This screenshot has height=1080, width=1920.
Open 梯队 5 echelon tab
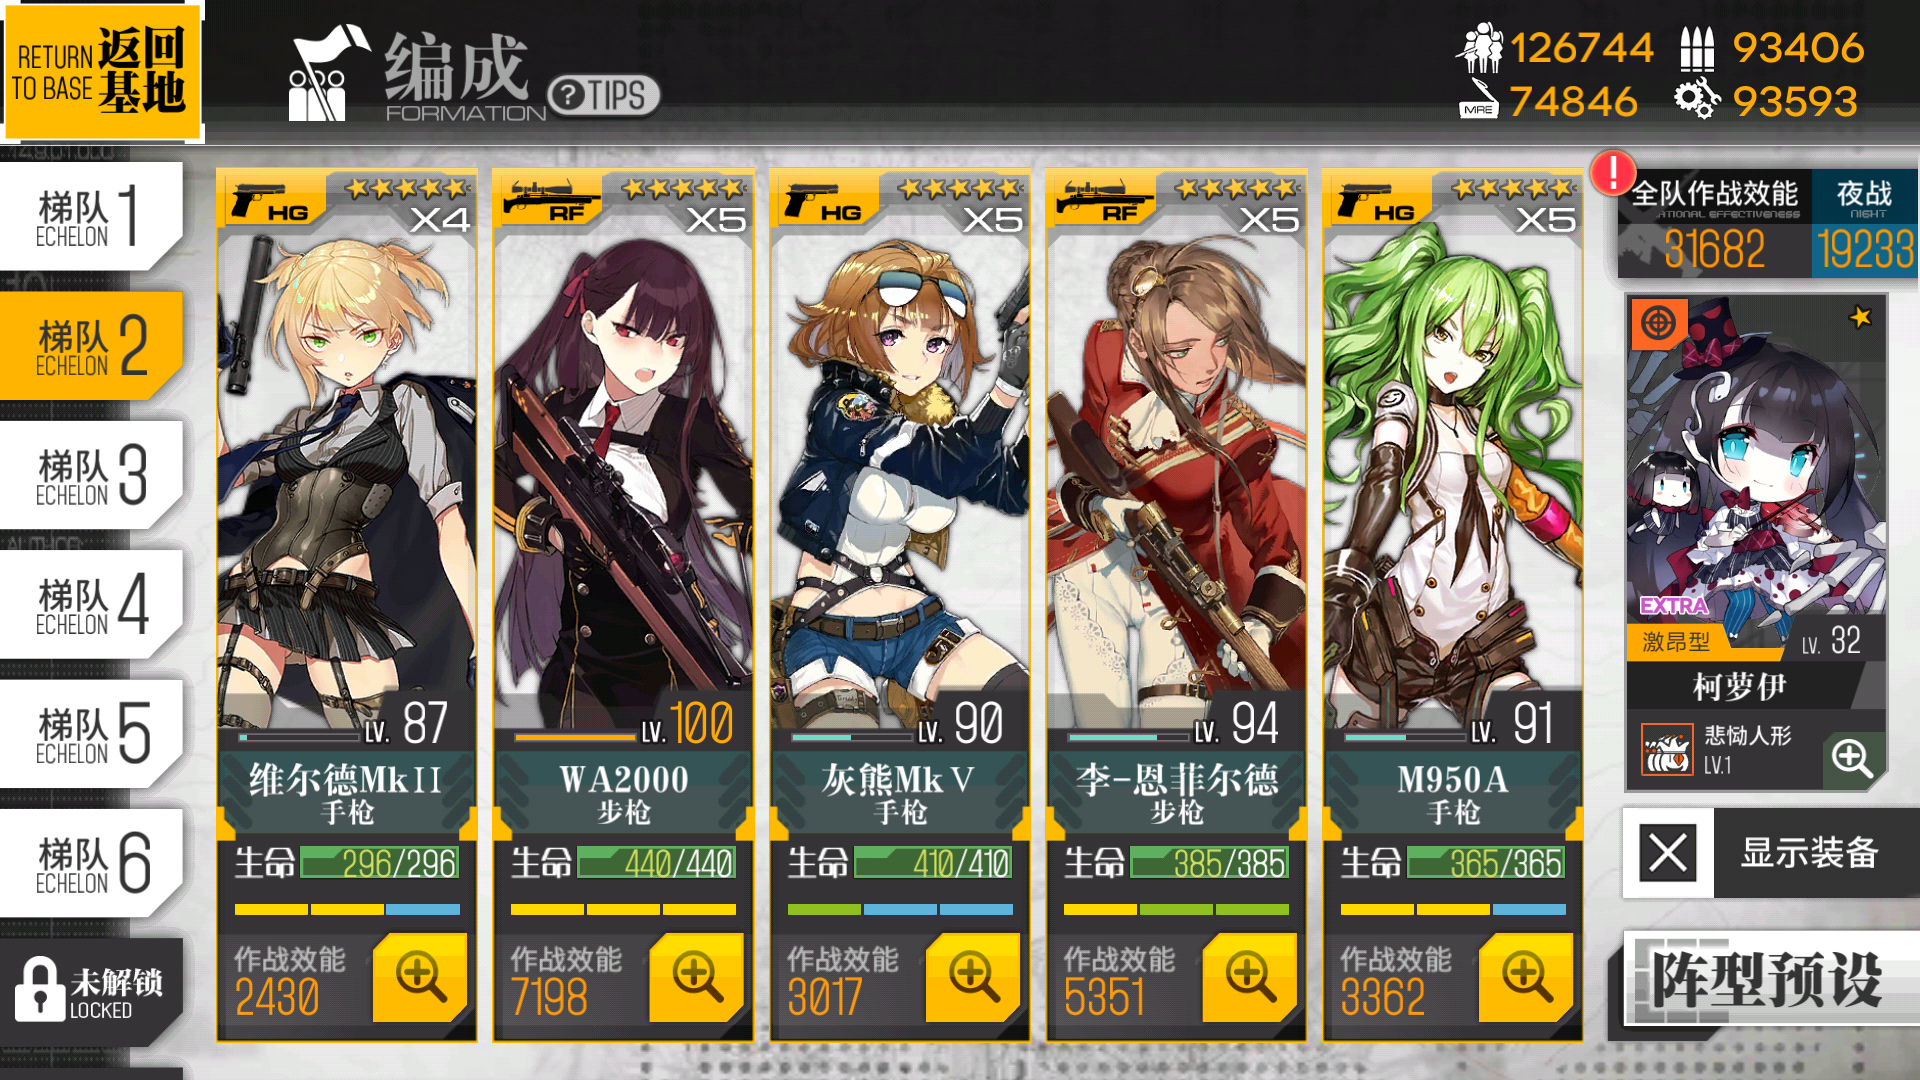(x=91, y=733)
